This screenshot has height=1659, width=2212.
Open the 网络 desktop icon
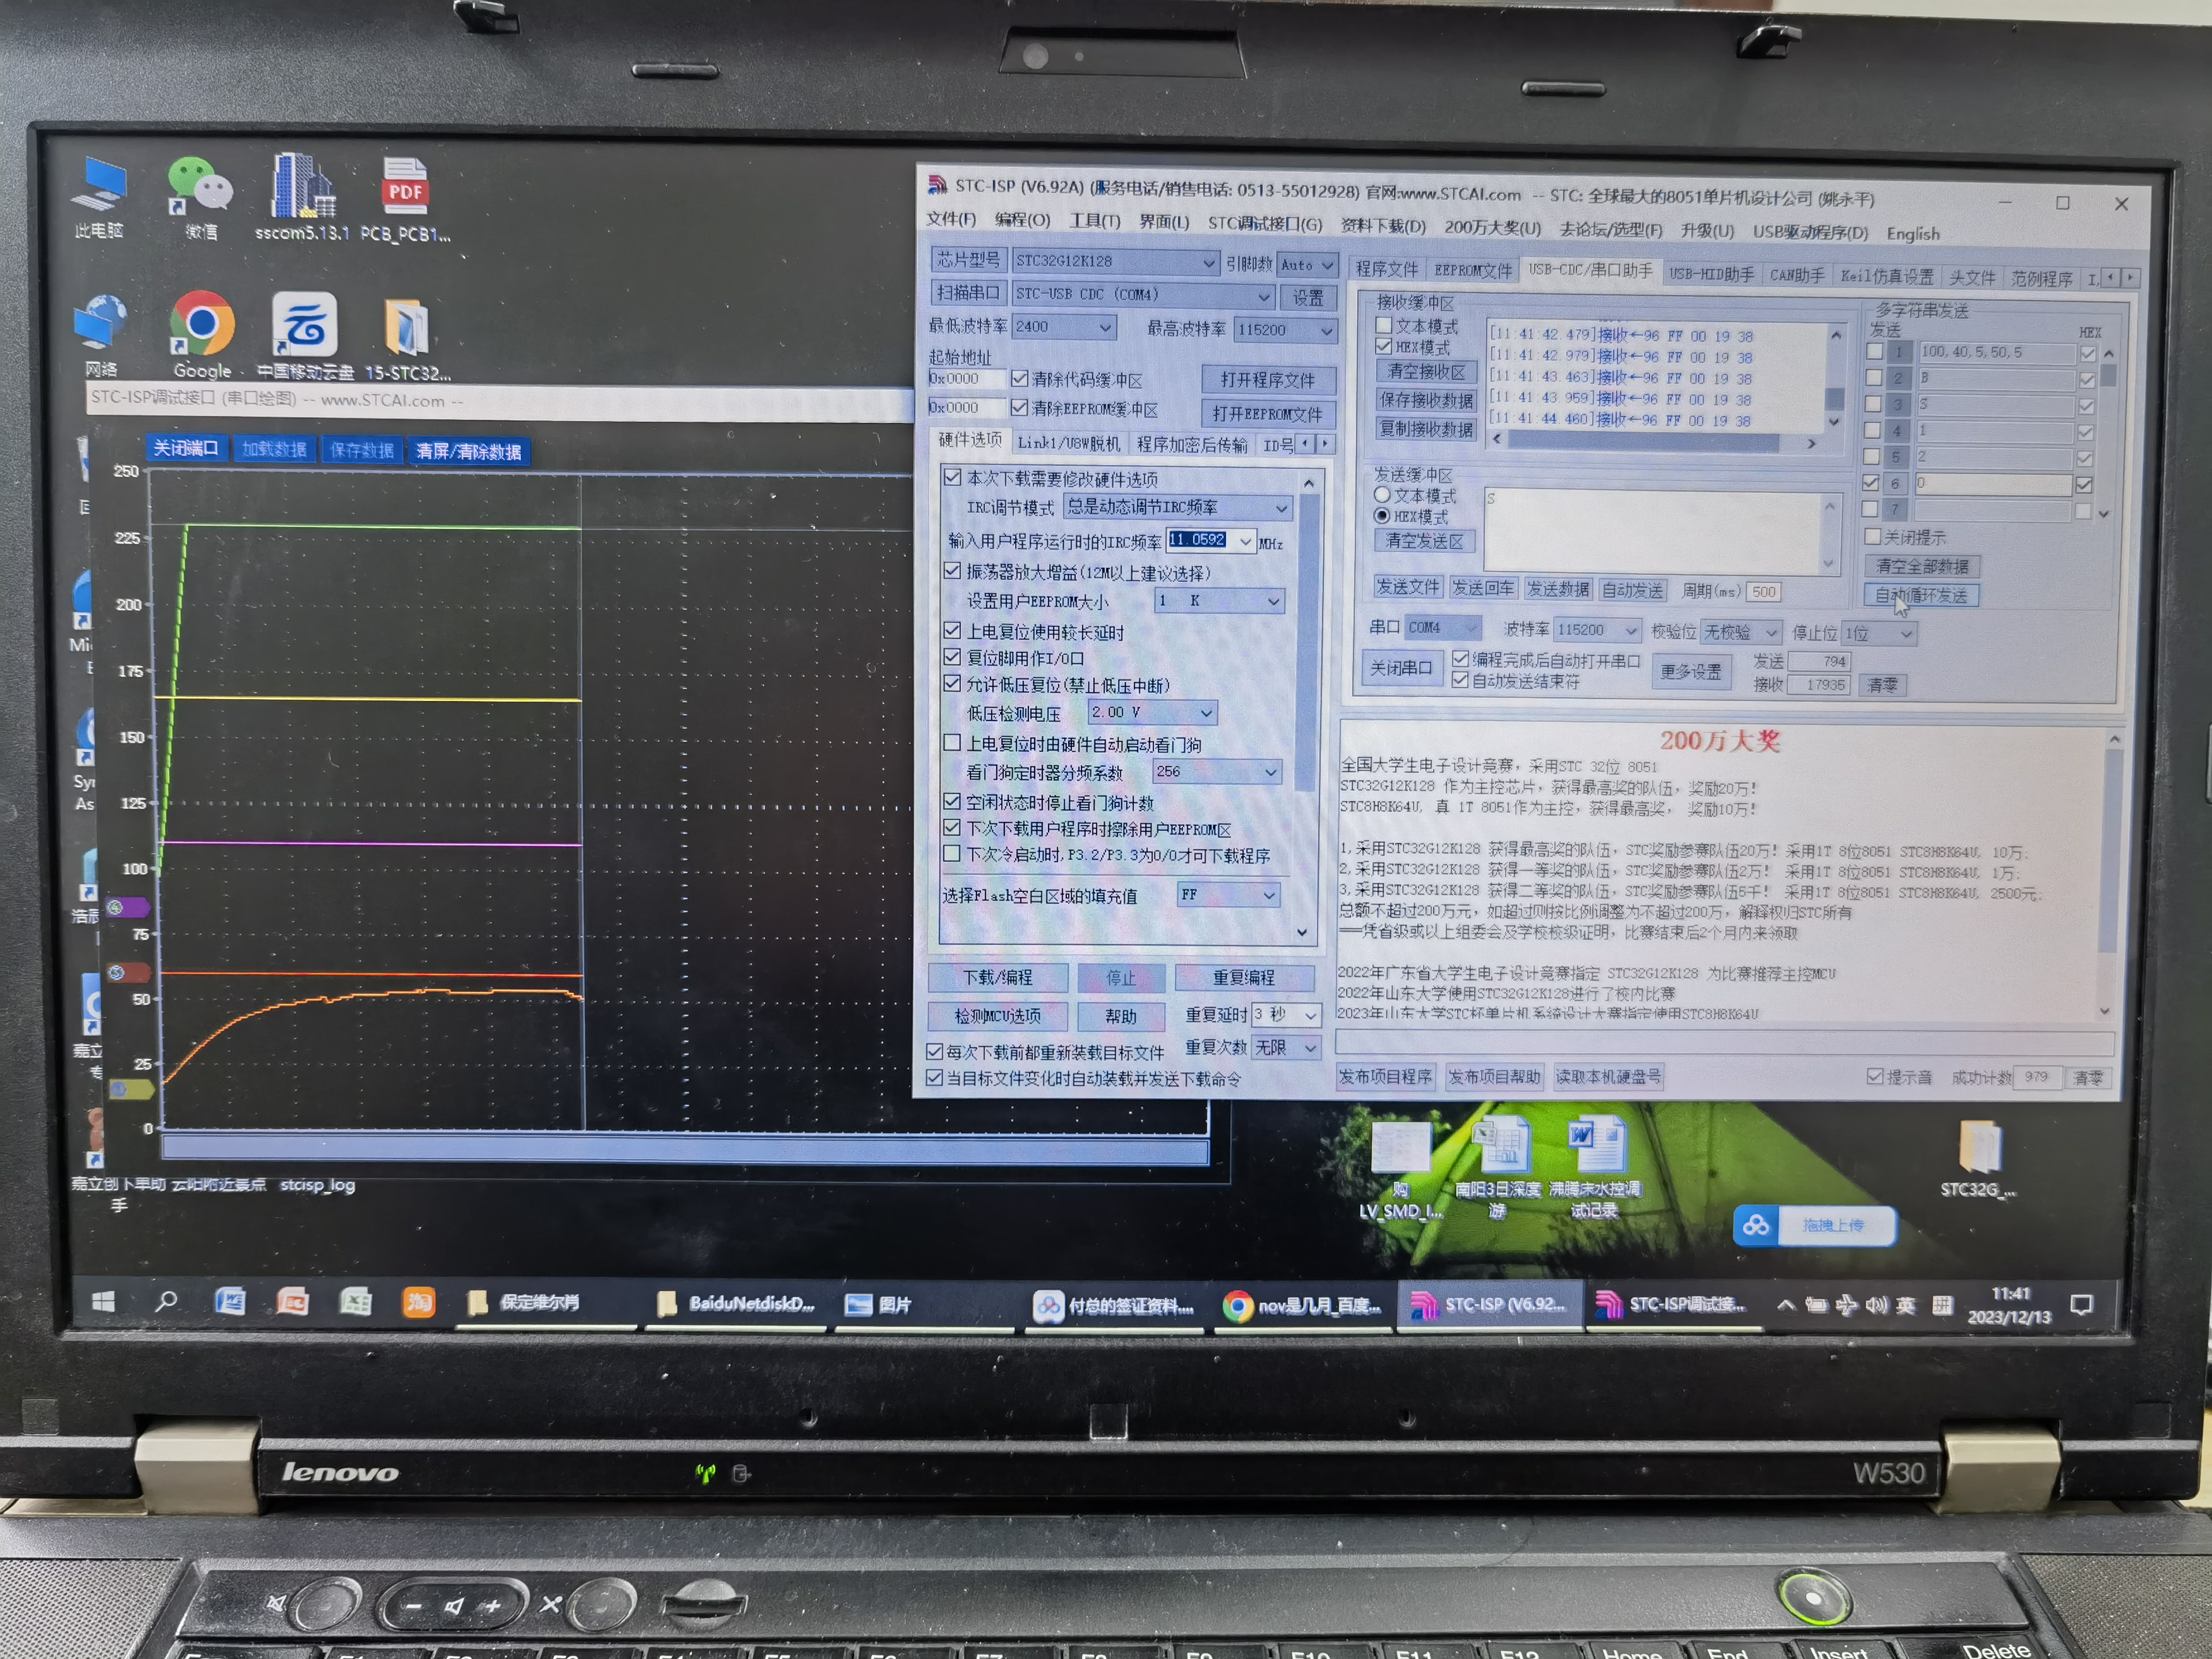(100, 334)
